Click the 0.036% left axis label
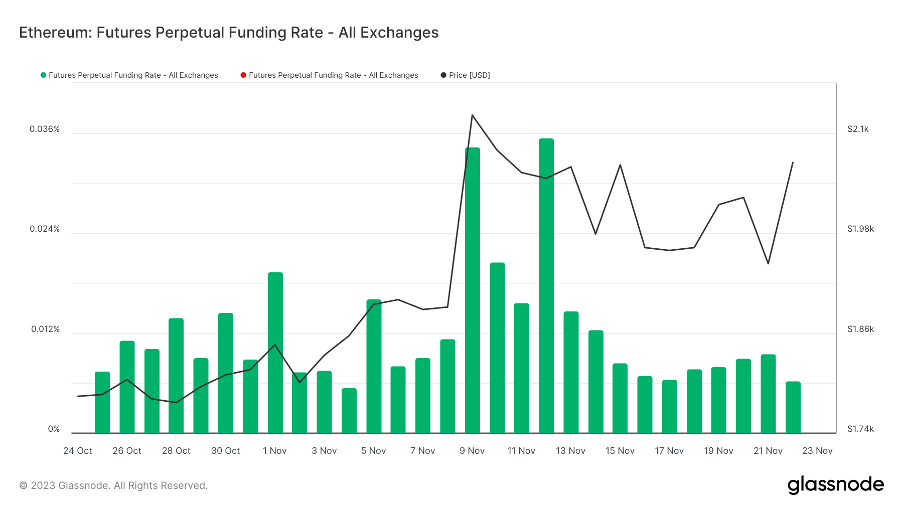 [x=44, y=130]
